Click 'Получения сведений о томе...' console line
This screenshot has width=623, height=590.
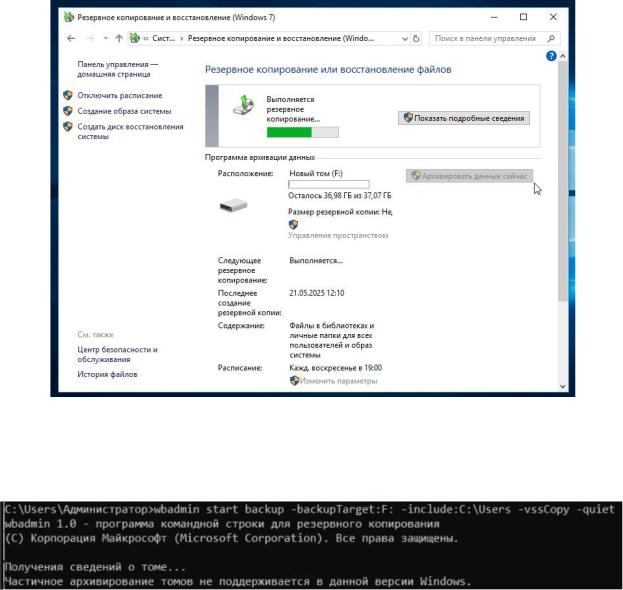[95, 567]
